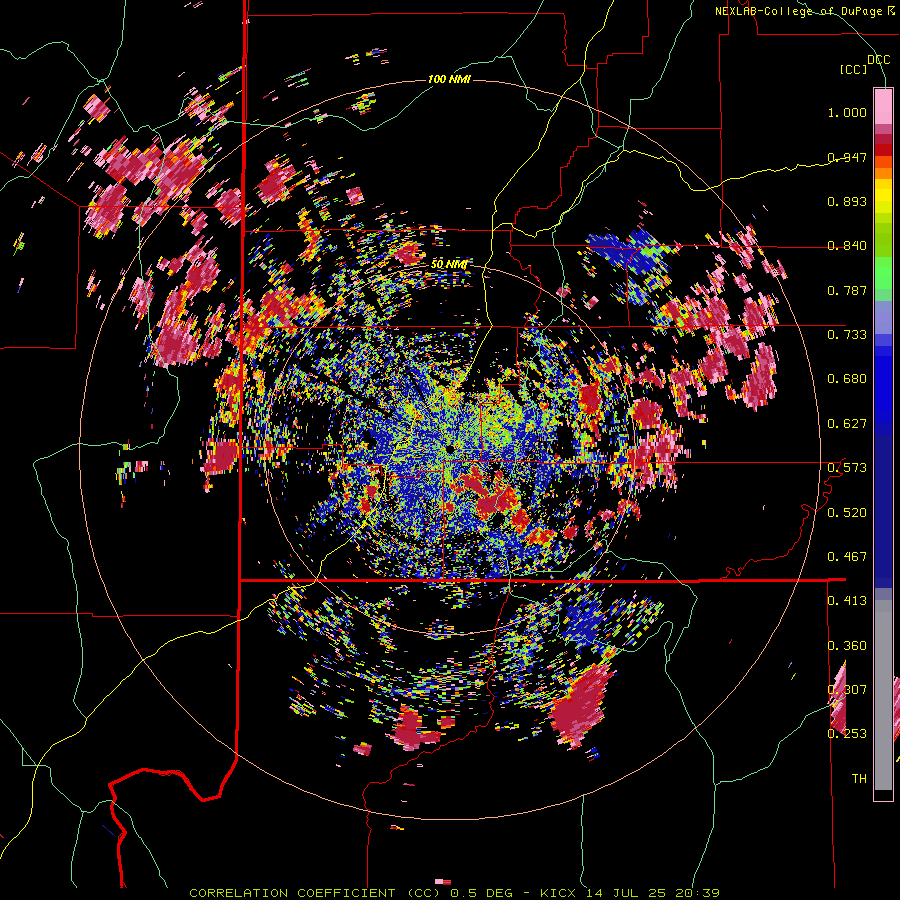Select the 0.733 scale value
The image size is (900, 900).
847,335
